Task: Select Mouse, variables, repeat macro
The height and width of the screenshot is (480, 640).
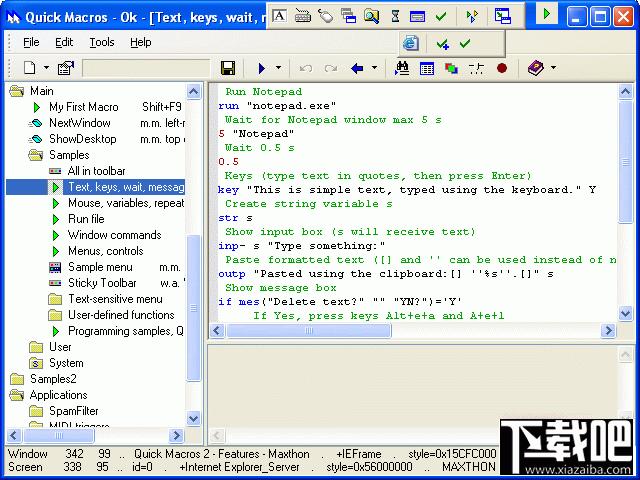Action: click(x=126, y=203)
